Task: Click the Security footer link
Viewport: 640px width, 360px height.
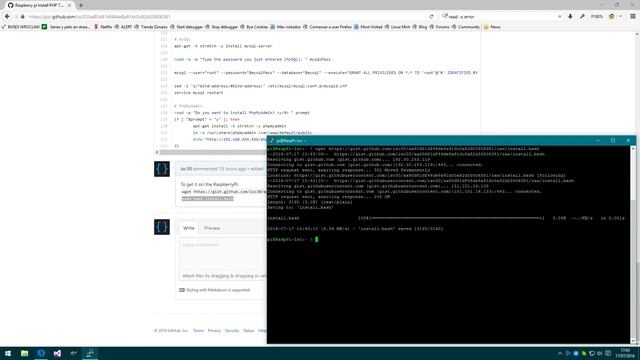Action: pyautogui.click(x=232, y=331)
